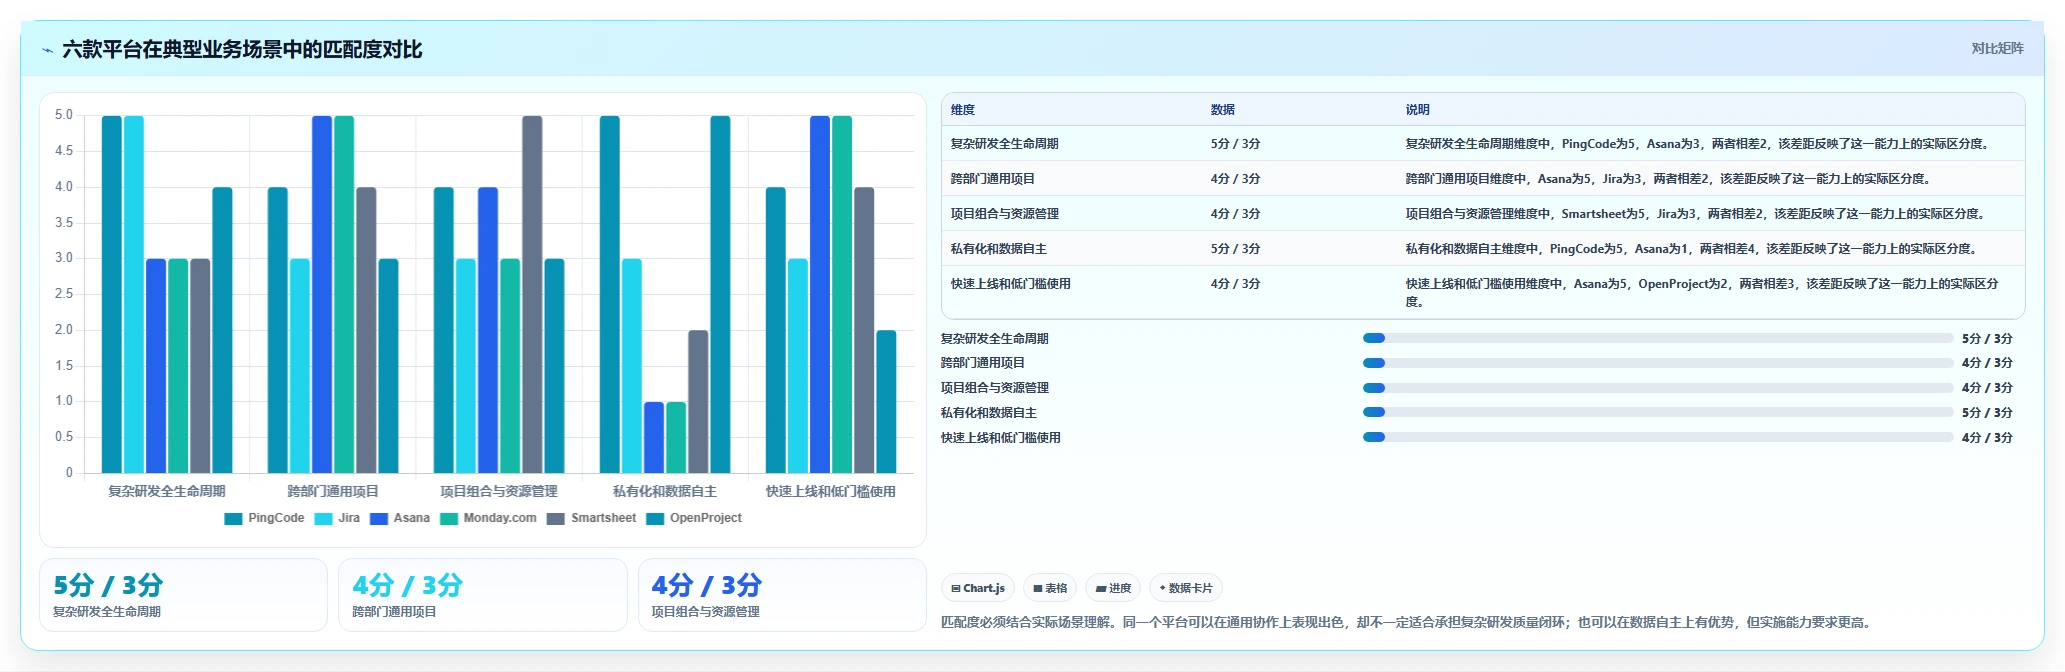Screen dimensions: 2065x672
Task: Open the 5分 / 3分 复杂研发全生命周期 data card
Action: 183,595
